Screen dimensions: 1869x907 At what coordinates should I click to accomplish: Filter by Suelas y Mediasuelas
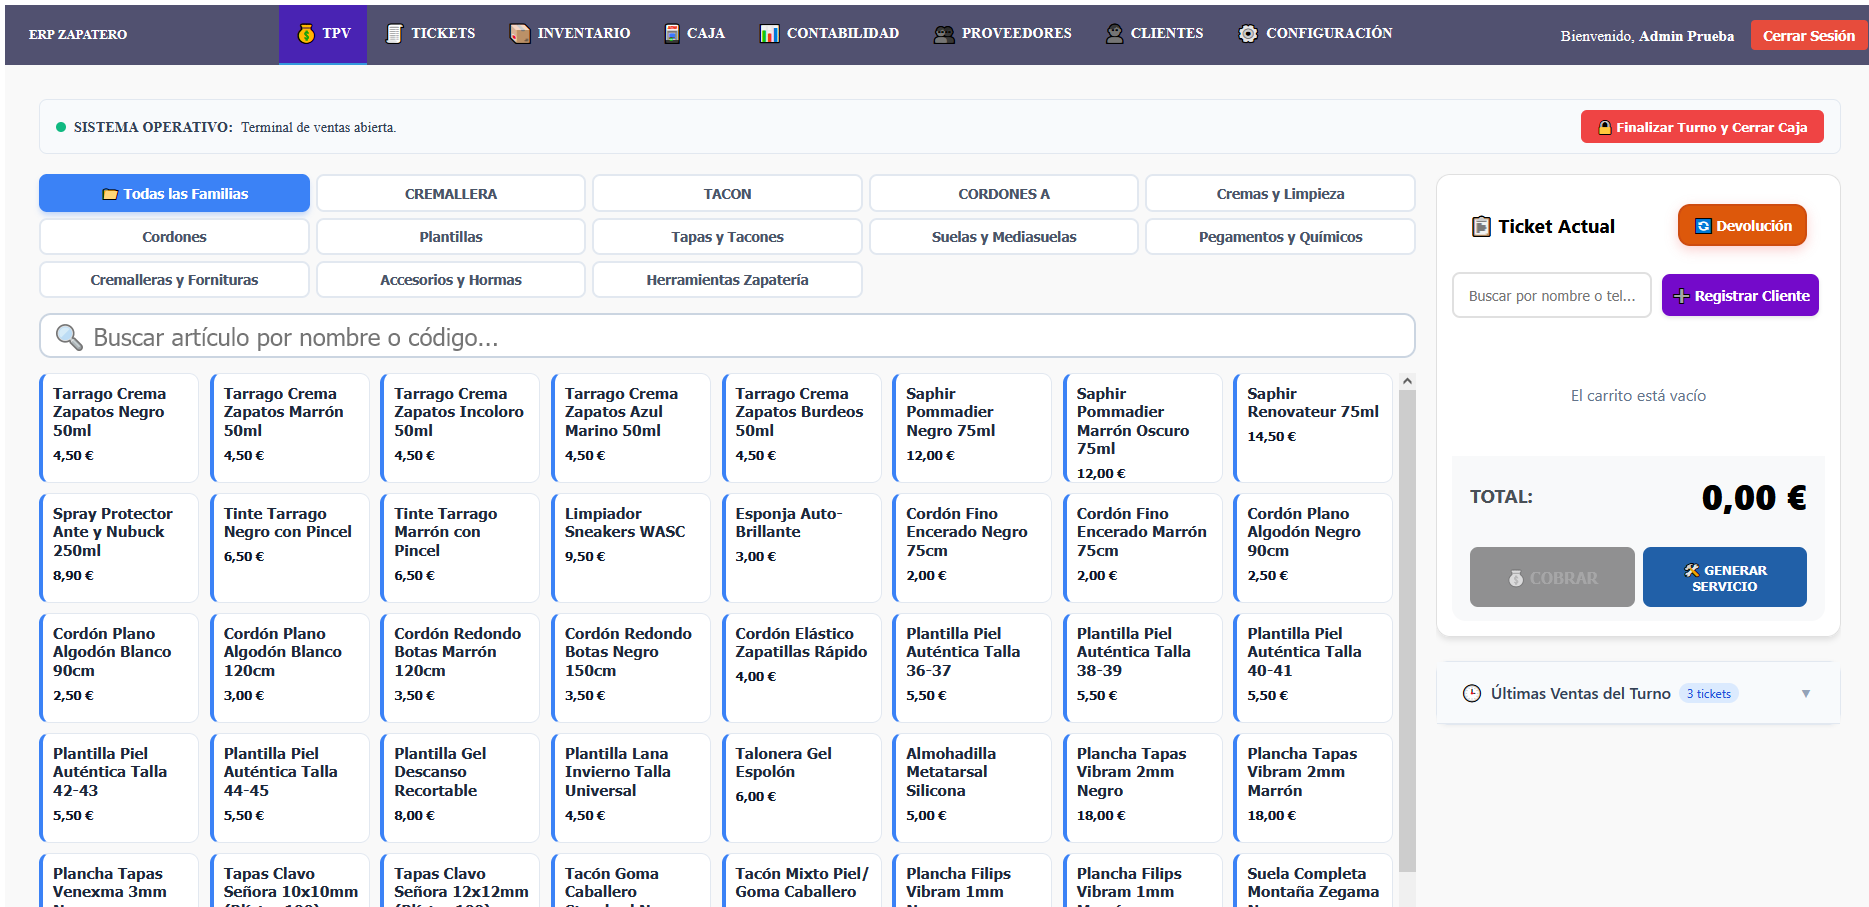click(x=1004, y=236)
